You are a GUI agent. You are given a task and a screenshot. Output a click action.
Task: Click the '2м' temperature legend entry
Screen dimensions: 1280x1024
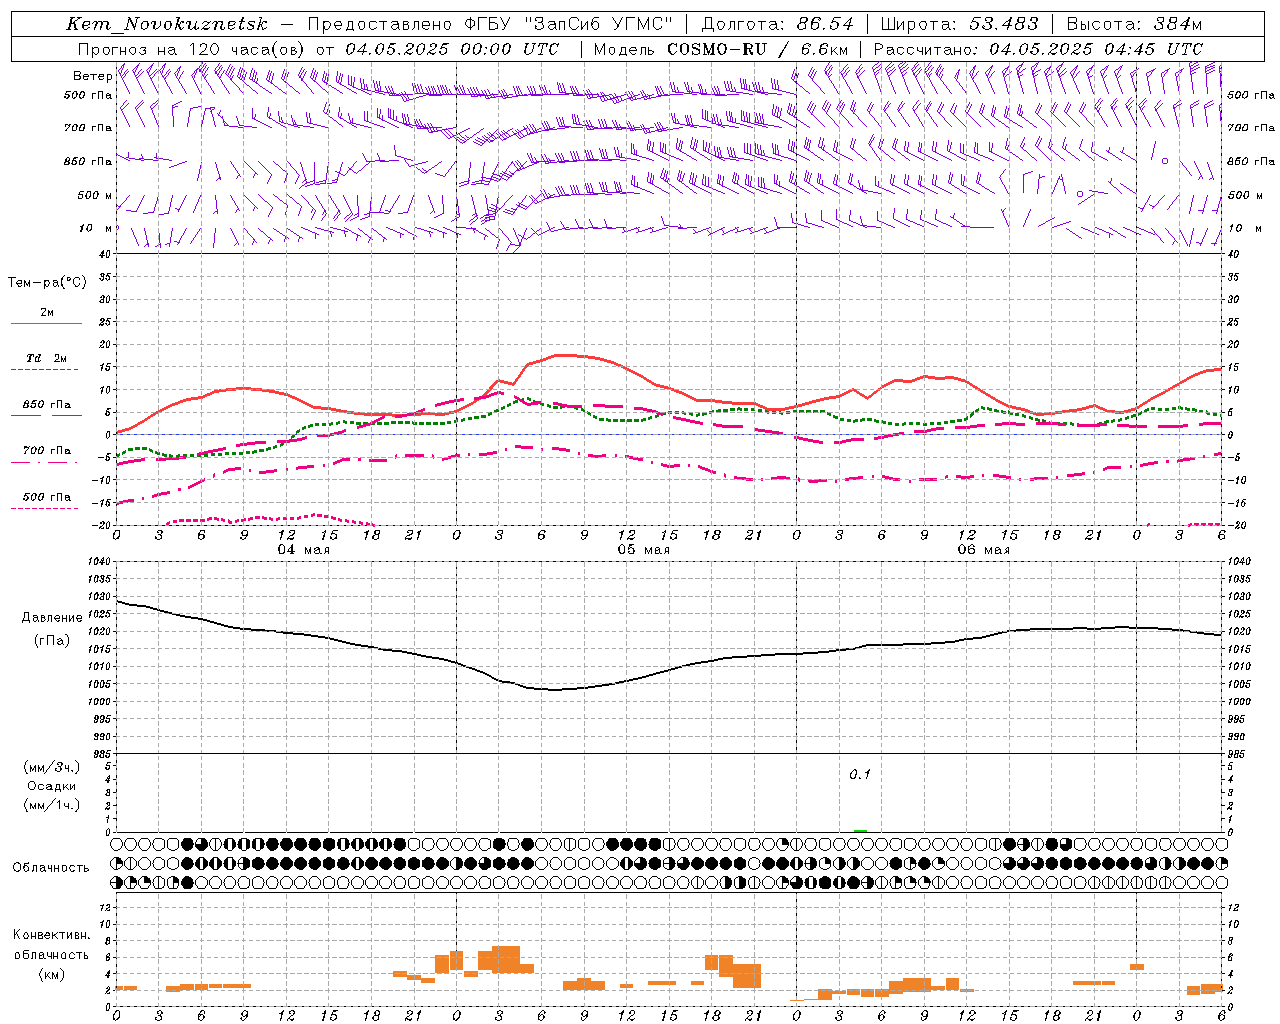tap(47, 312)
